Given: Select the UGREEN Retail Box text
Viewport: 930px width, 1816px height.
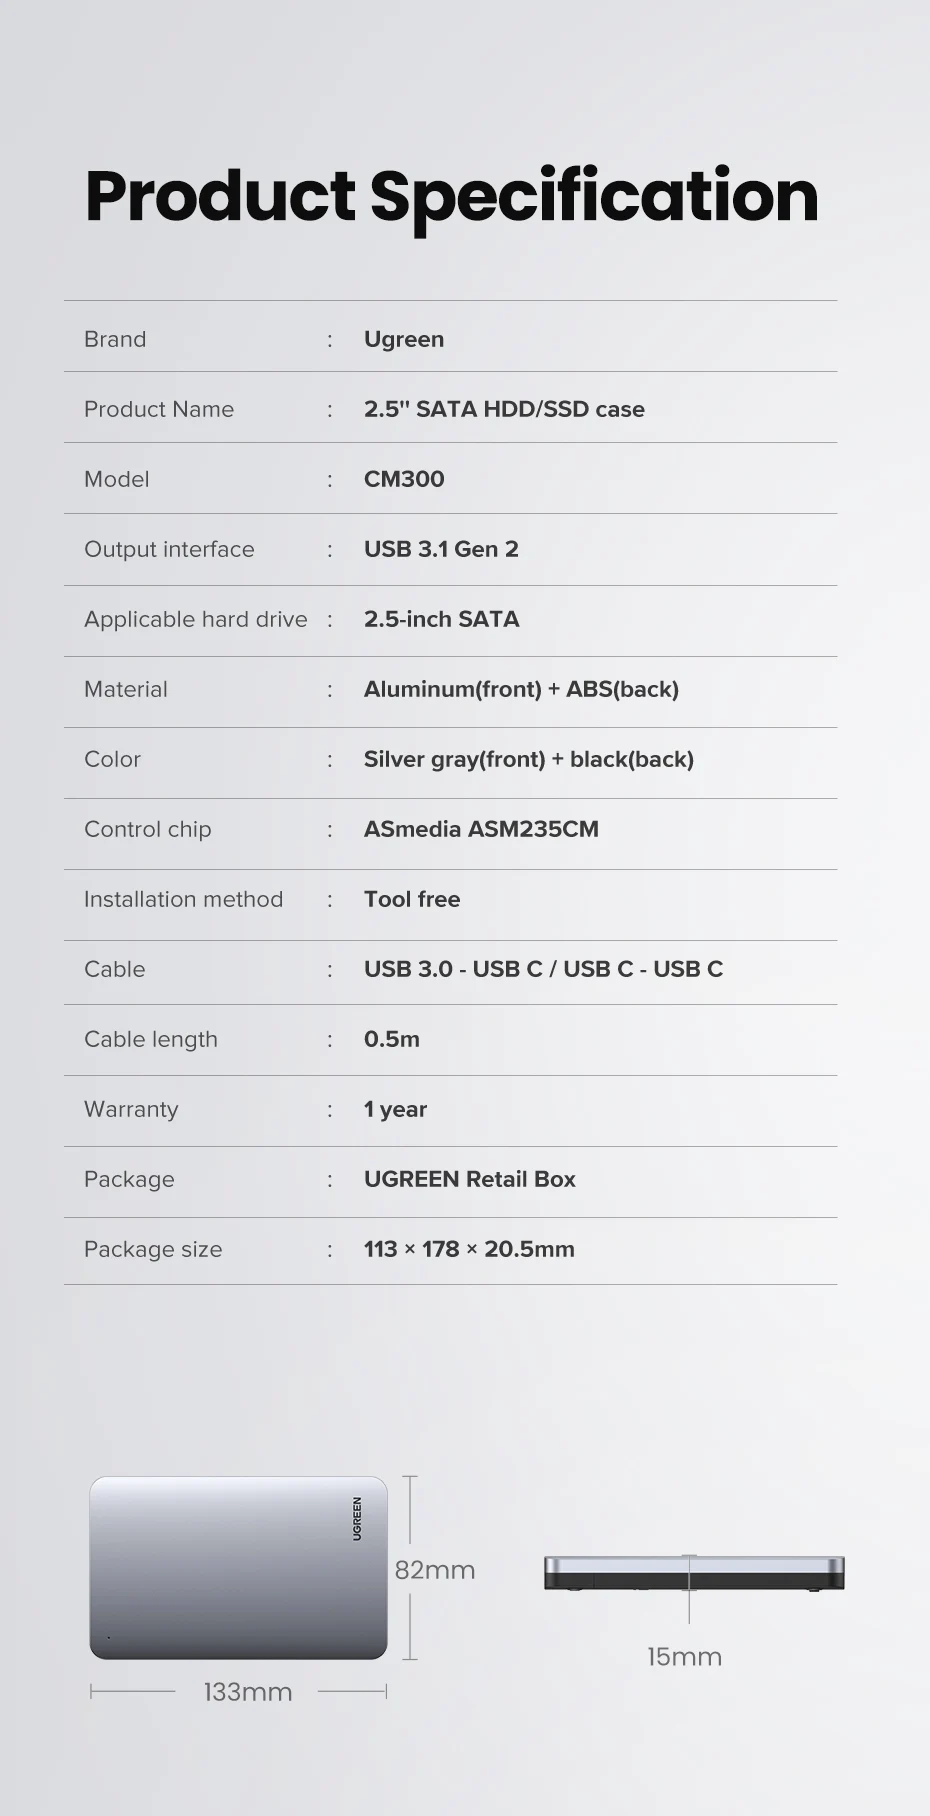Looking at the screenshot, I should [470, 1179].
